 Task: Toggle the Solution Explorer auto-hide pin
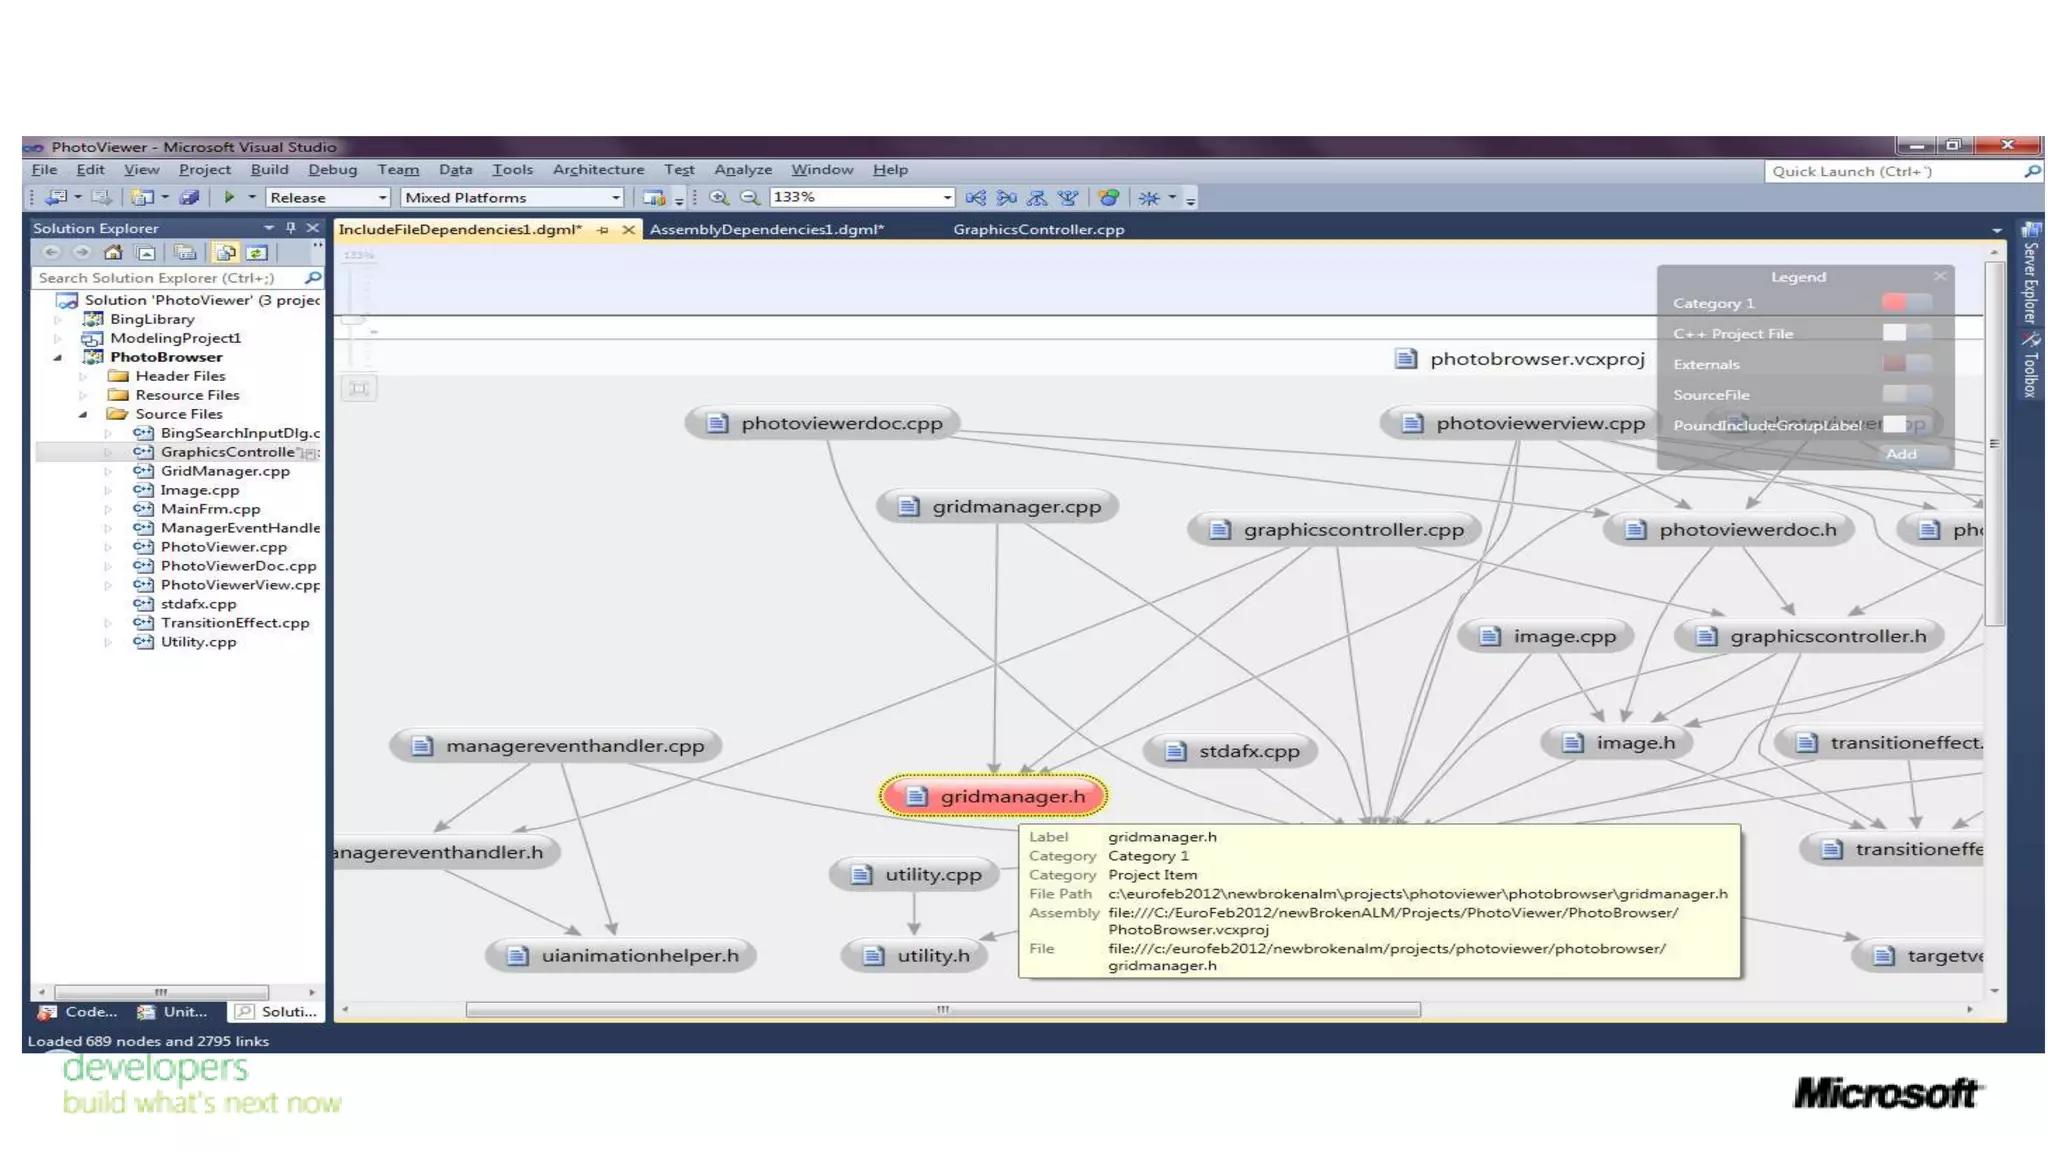pyautogui.click(x=290, y=228)
